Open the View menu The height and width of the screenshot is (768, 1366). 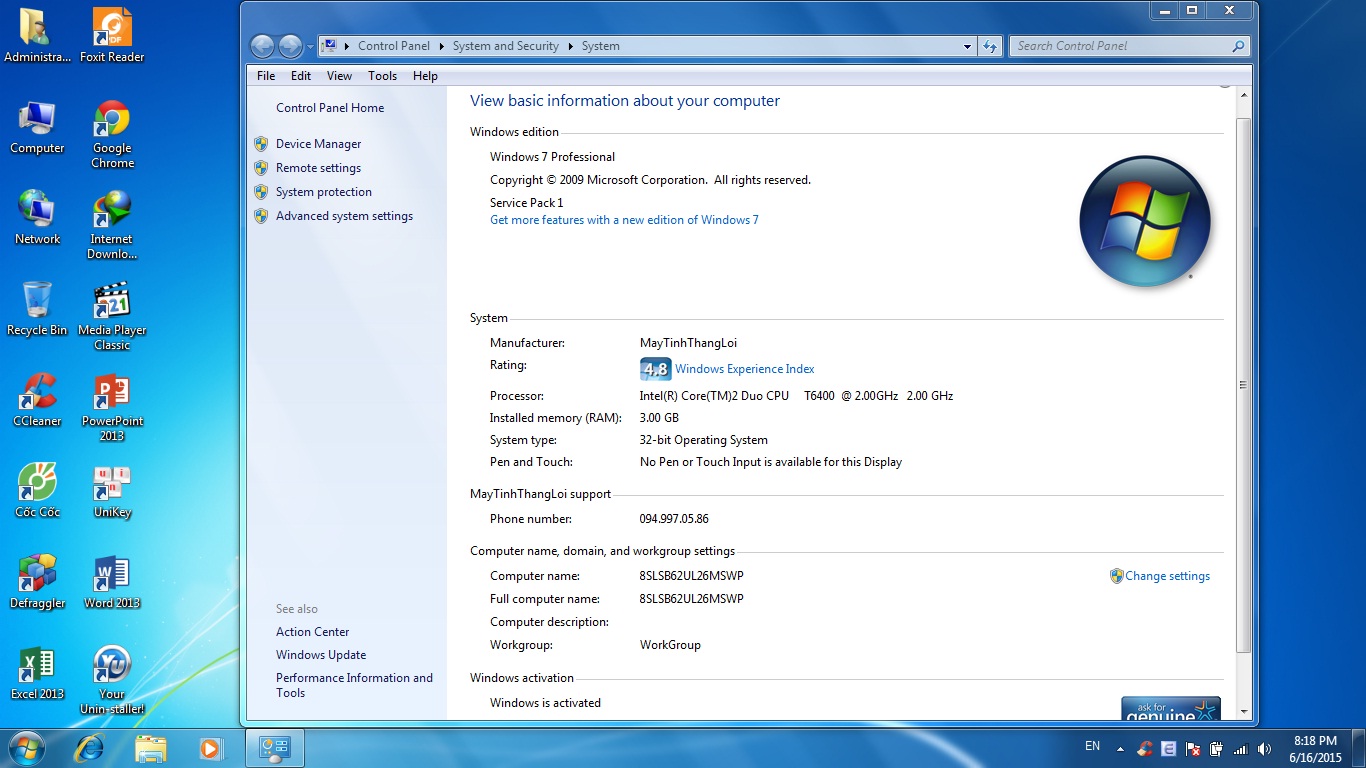339,75
